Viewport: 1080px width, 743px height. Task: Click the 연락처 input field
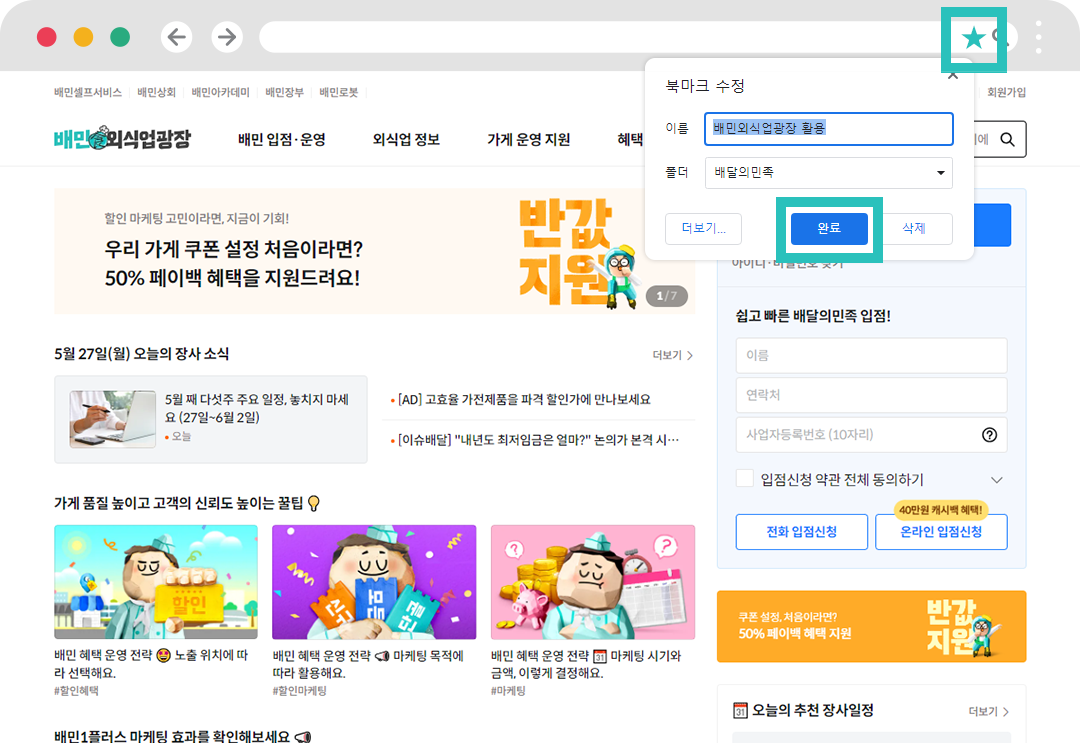coord(871,395)
